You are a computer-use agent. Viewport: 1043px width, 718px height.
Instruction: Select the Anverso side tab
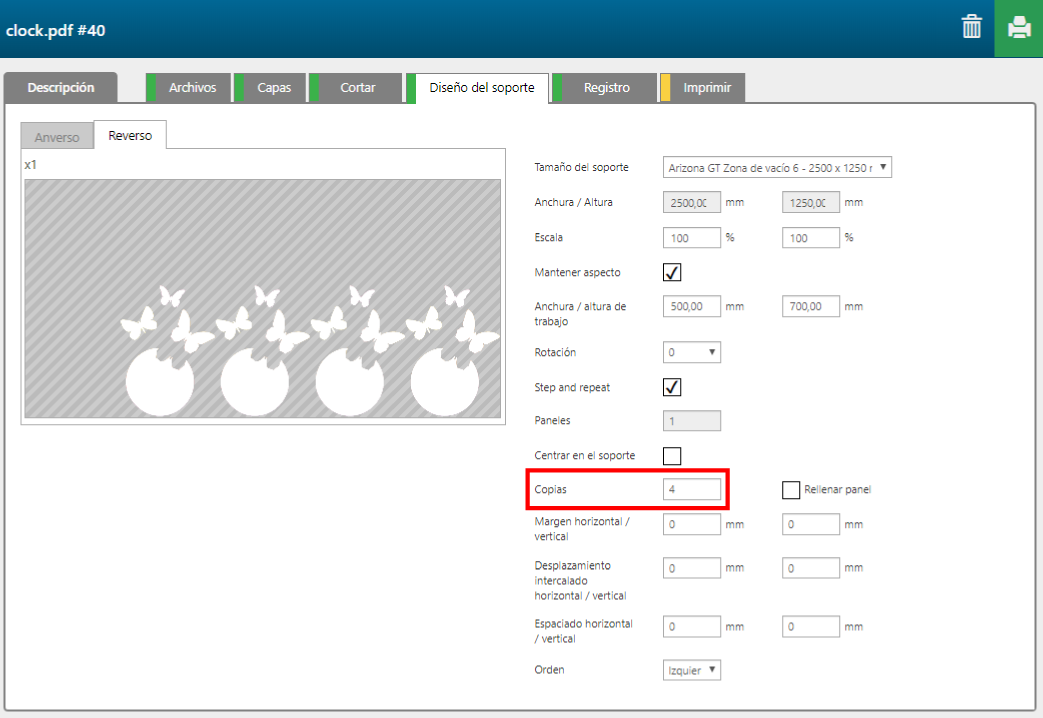(x=57, y=137)
